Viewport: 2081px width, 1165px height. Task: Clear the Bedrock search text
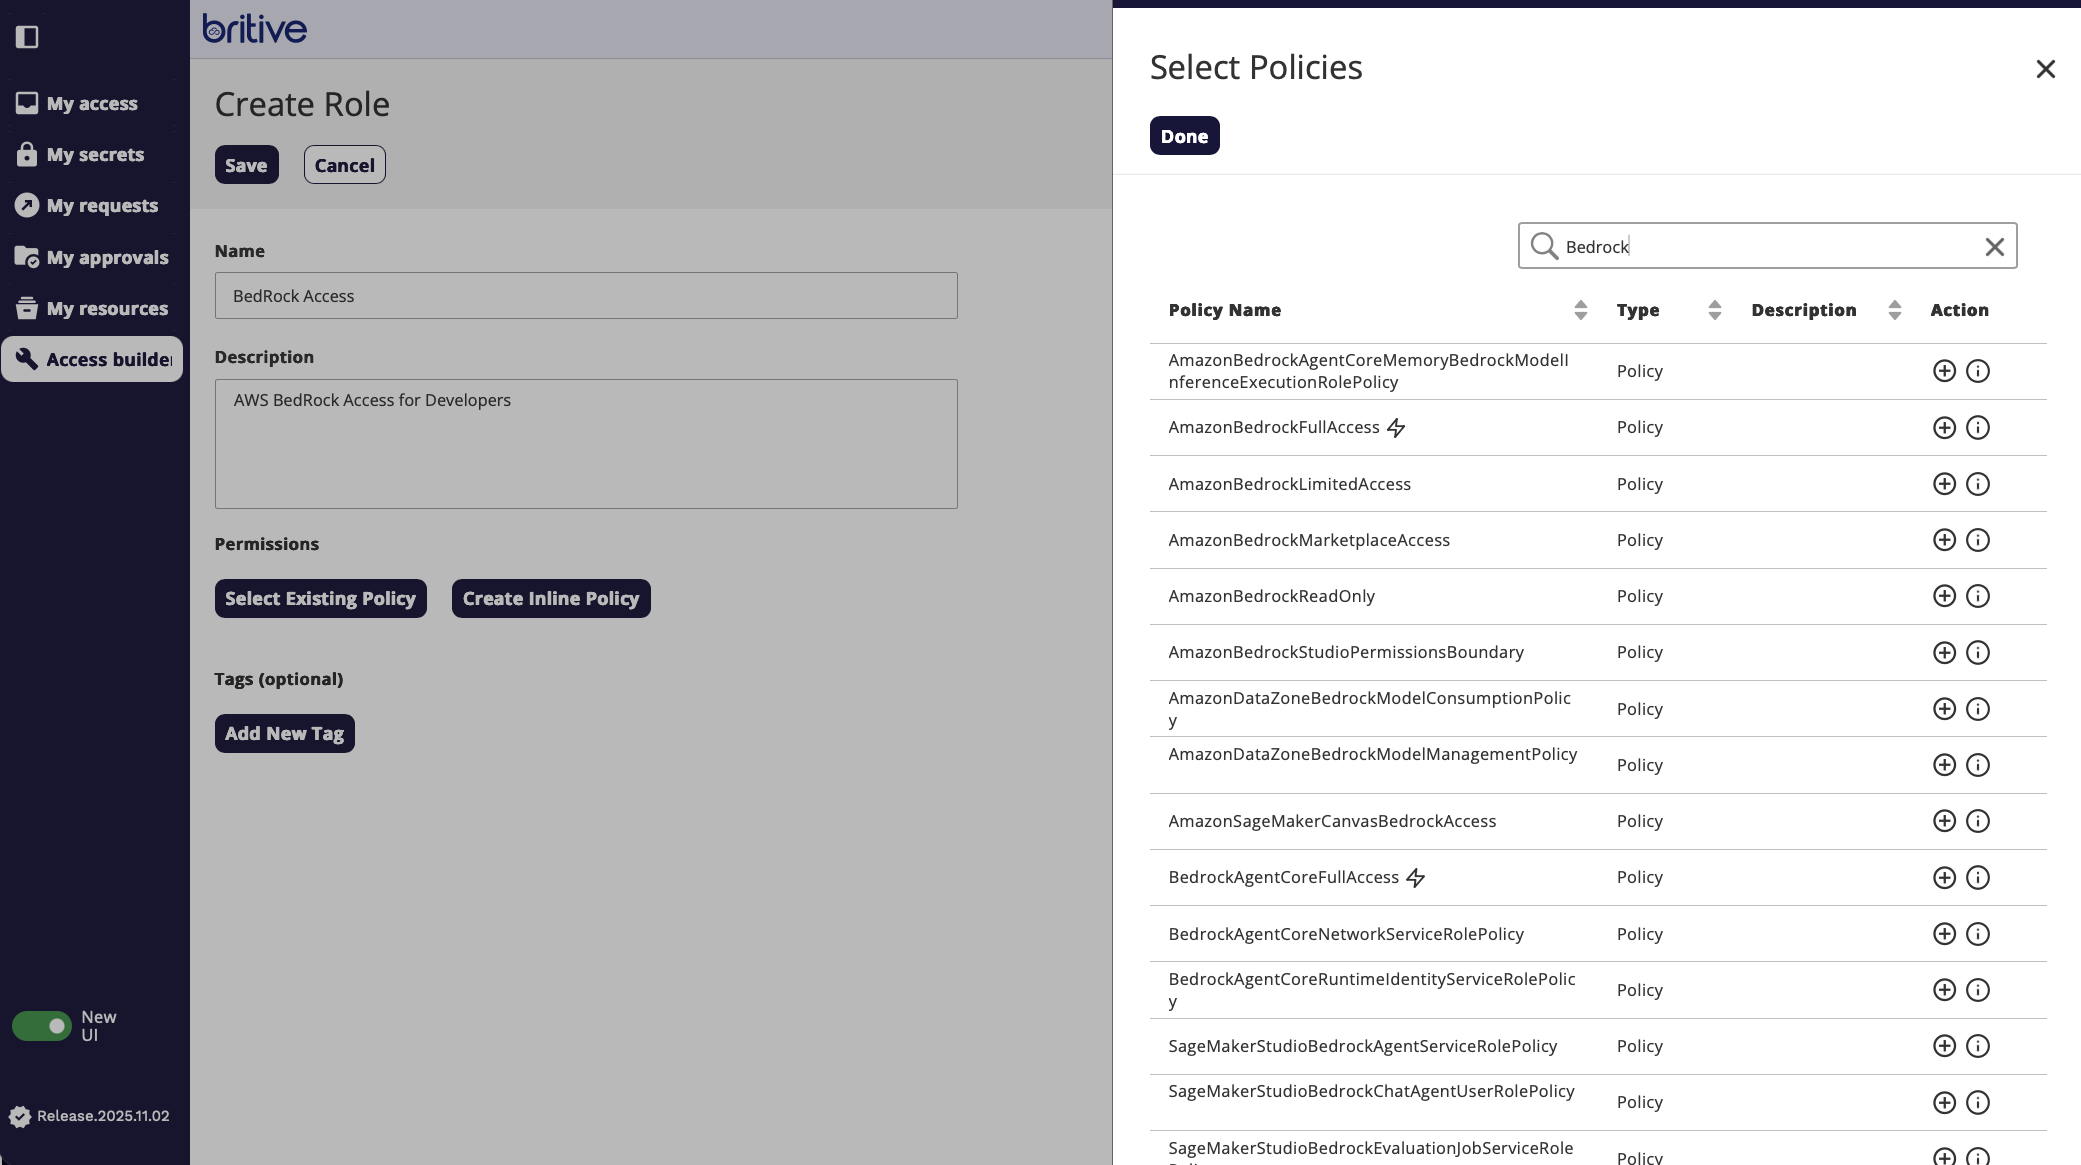[x=1994, y=247]
